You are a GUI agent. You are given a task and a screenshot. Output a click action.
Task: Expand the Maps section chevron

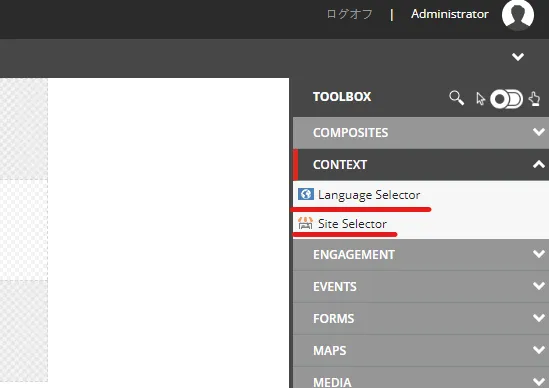point(538,349)
